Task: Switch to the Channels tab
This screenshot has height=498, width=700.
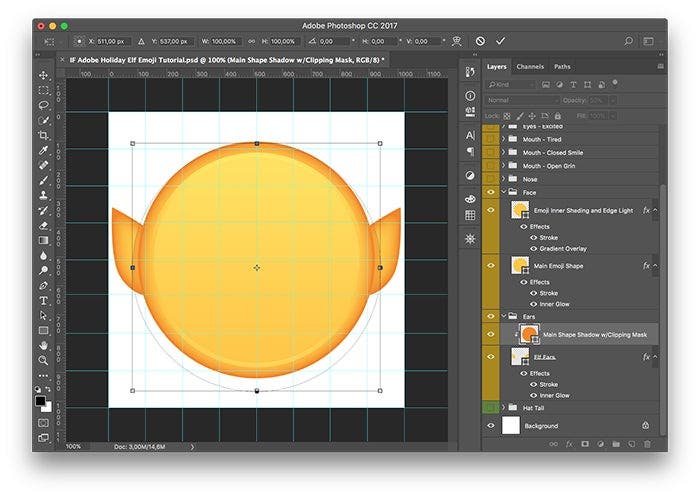Action: click(x=530, y=67)
